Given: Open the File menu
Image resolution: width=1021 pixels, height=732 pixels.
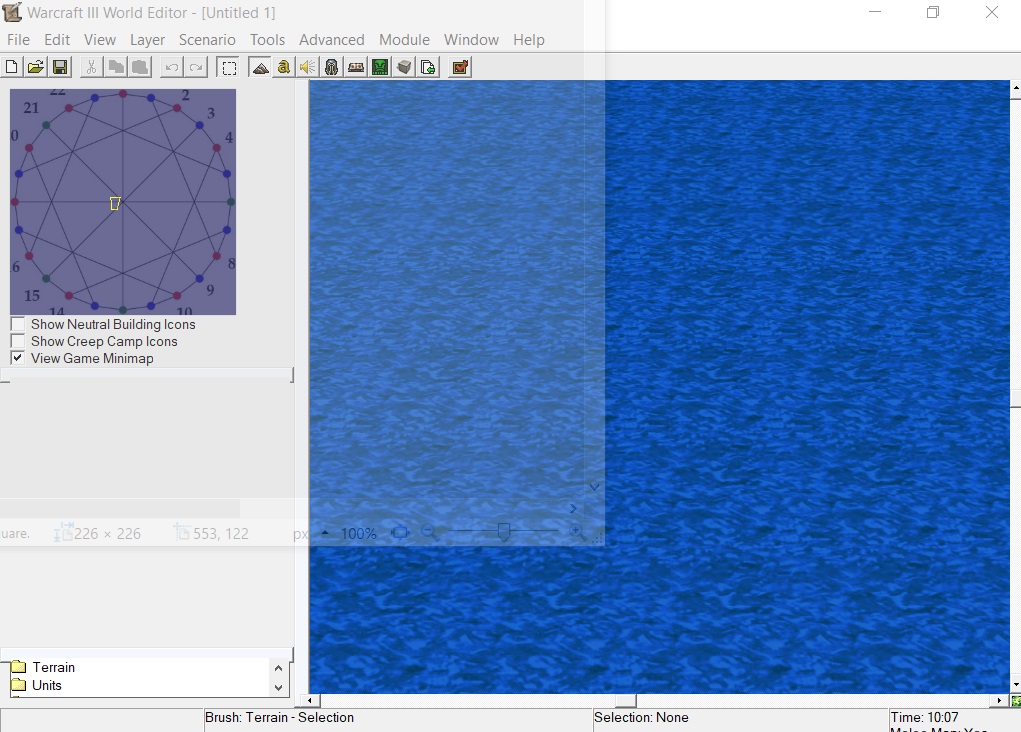Looking at the screenshot, I should [18, 40].
